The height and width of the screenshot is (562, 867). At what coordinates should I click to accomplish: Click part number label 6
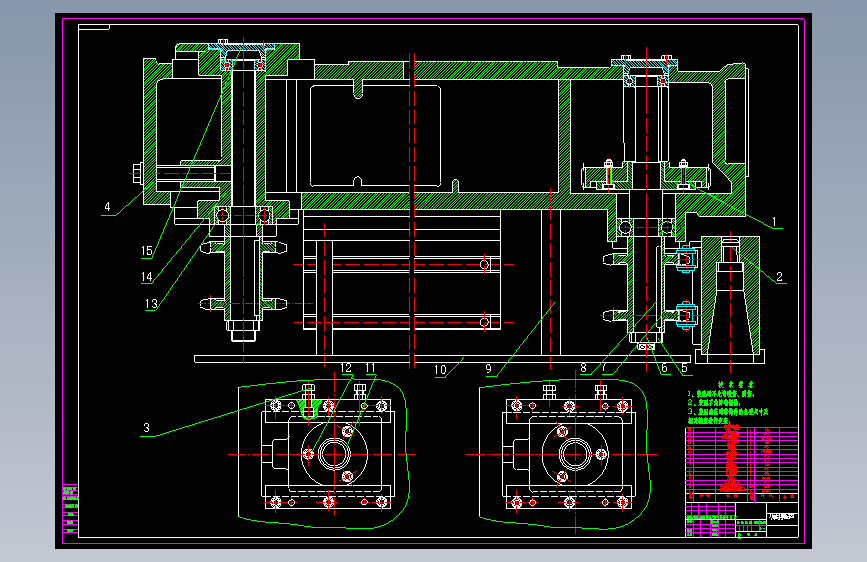pyautogui.click(x=664, y=368)
